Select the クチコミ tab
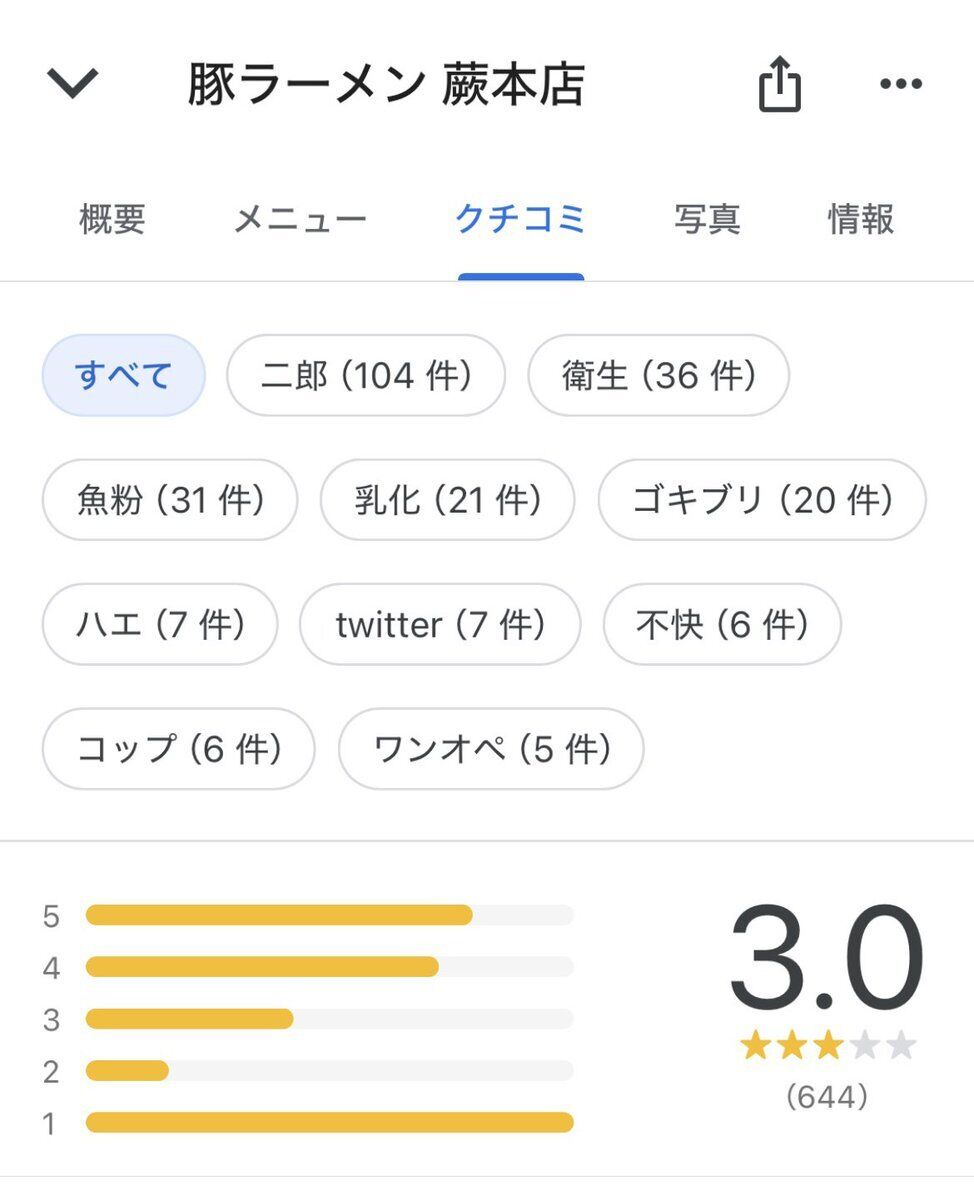The width and height of the screenshot is (974, 1200). (x=520, y=219)
